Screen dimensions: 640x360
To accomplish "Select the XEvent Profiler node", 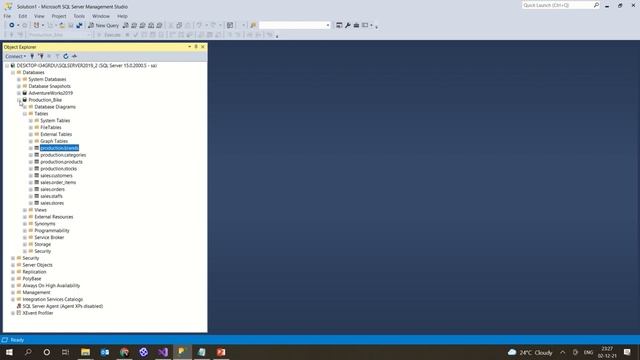I will click(x=38, y=313).
